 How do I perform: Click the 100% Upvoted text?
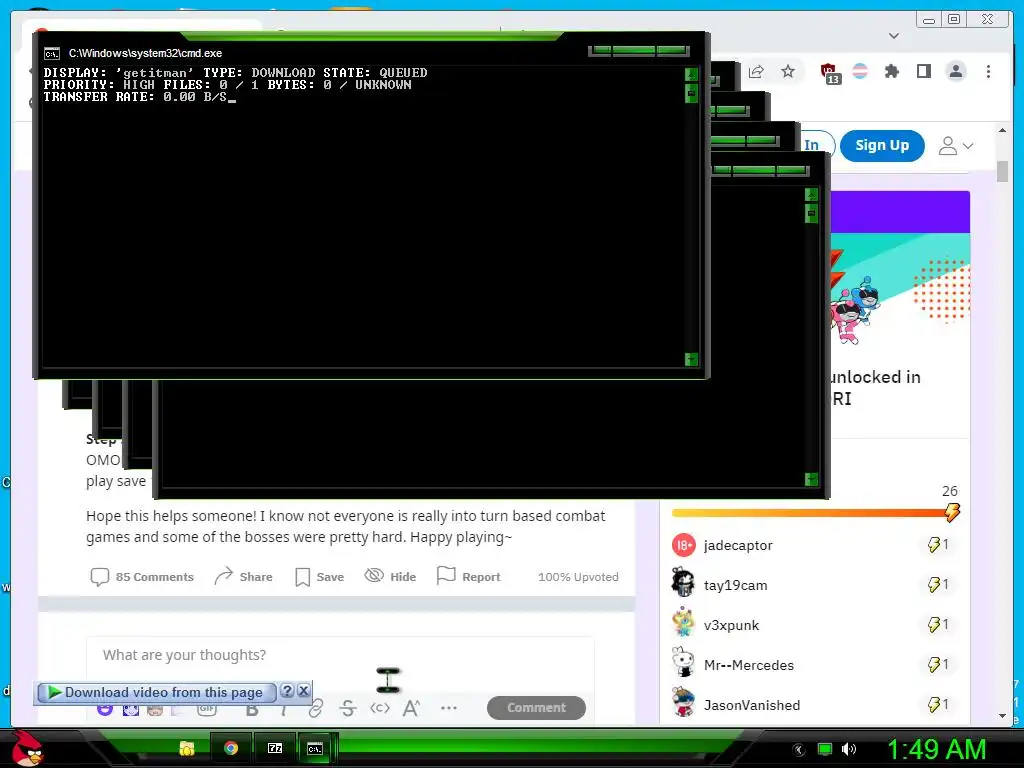578,577
